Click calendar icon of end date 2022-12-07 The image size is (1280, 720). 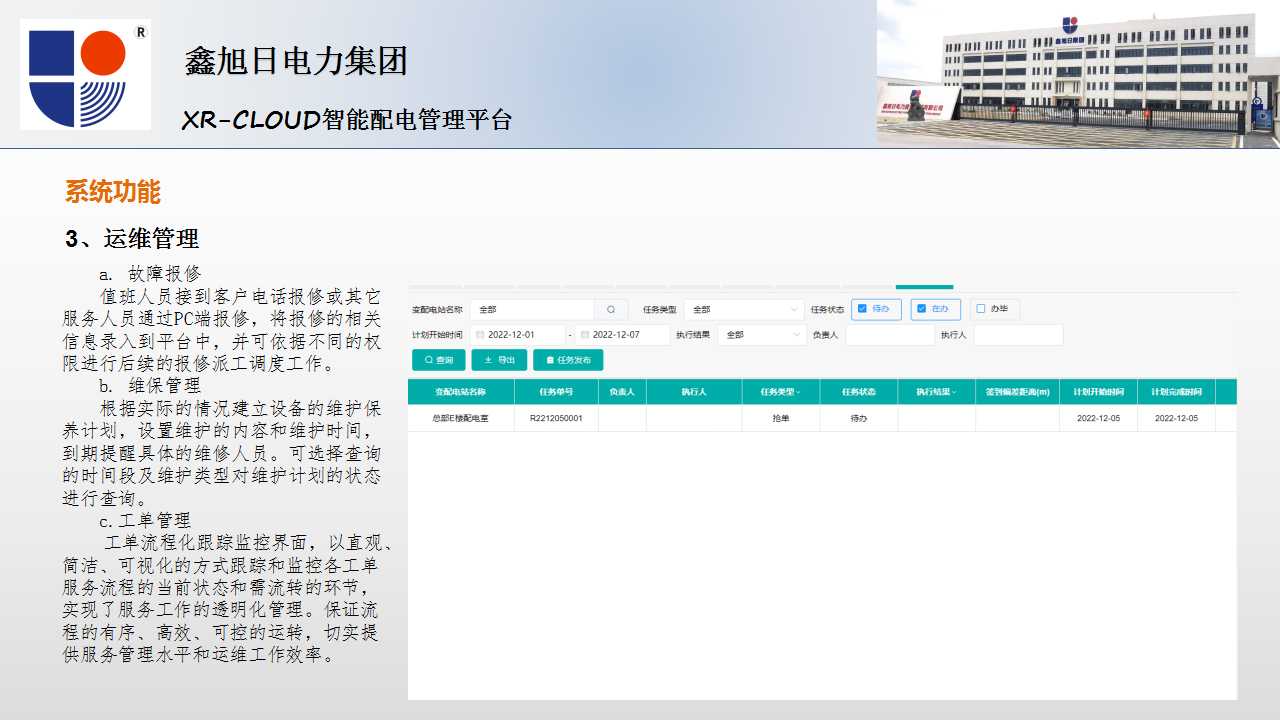coord(585,335)
